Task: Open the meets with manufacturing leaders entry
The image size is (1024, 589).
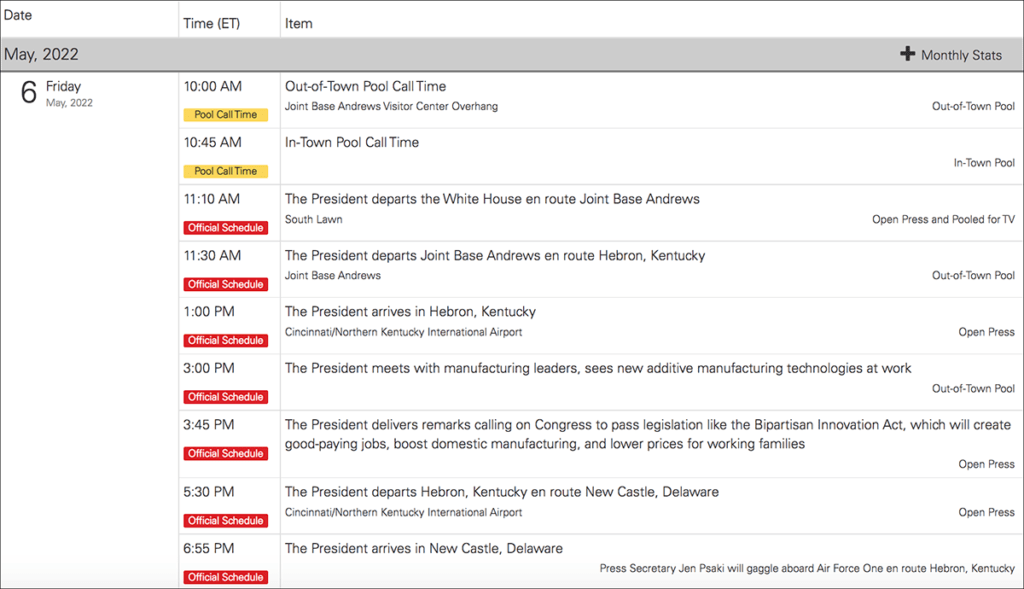Action: (597, 368)
